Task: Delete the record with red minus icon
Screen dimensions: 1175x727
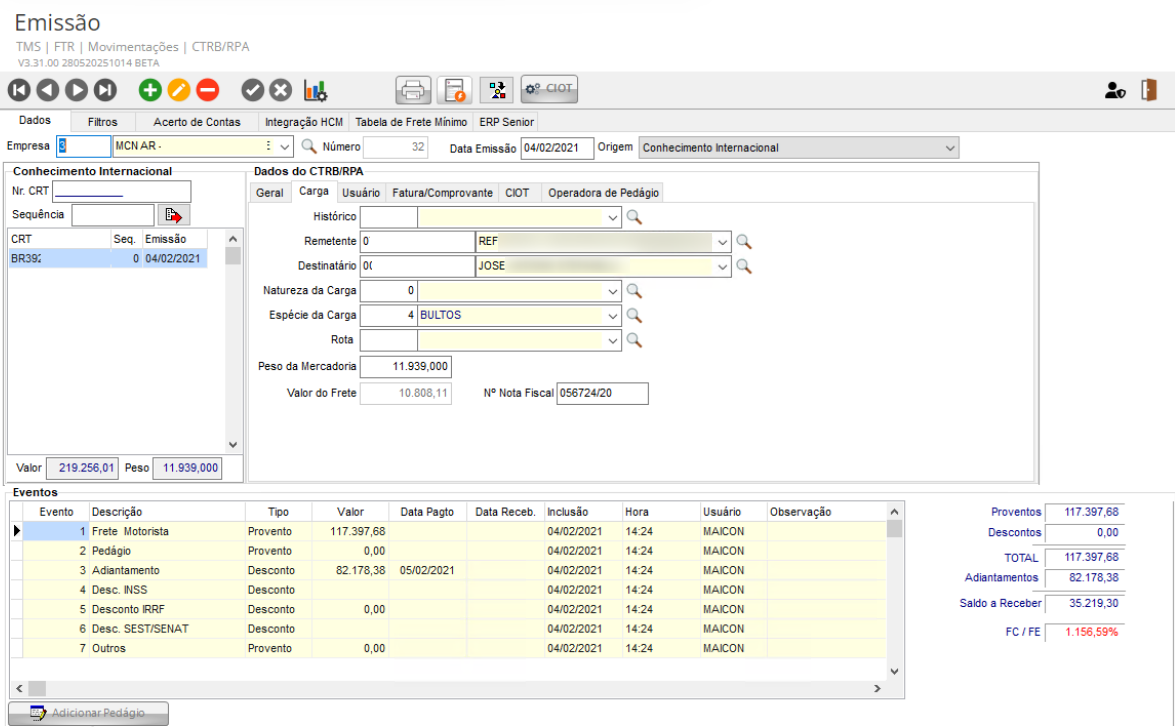Action: click(207, 90)
